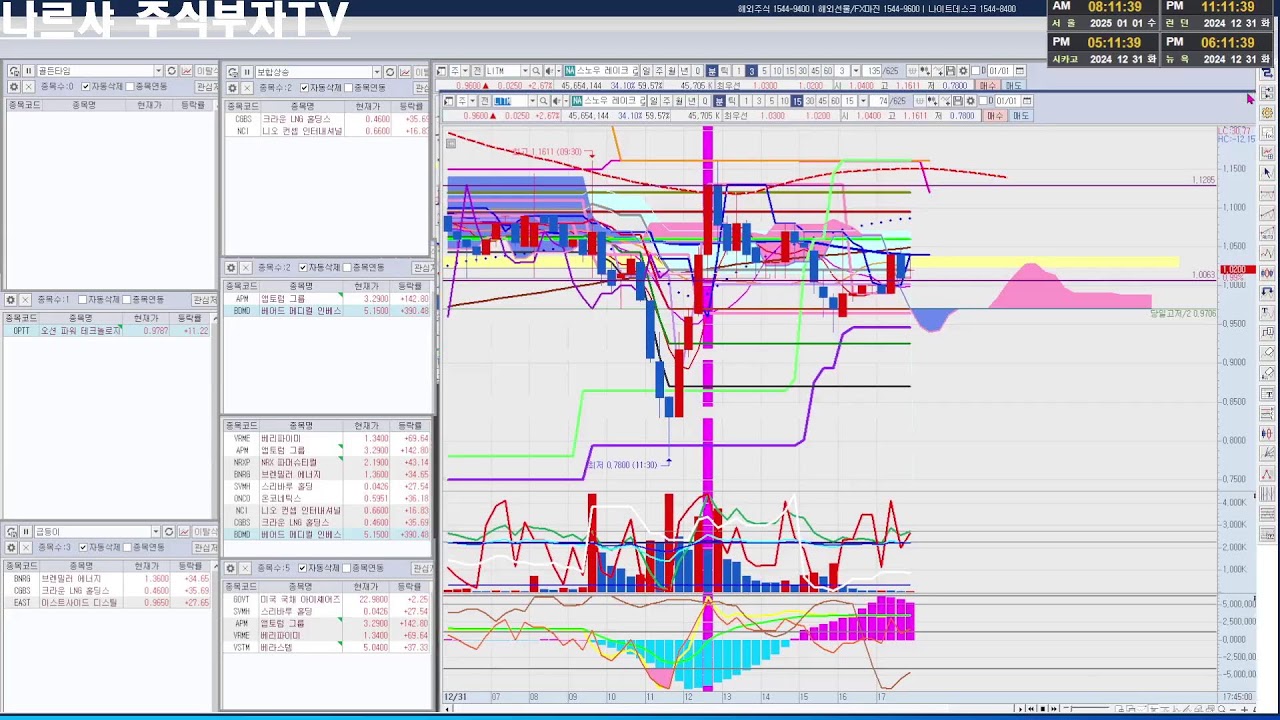Click gear icon in 종목수:1 panel
The width and height of the screenshot is (1280, 720).
[x=11, y=299]
